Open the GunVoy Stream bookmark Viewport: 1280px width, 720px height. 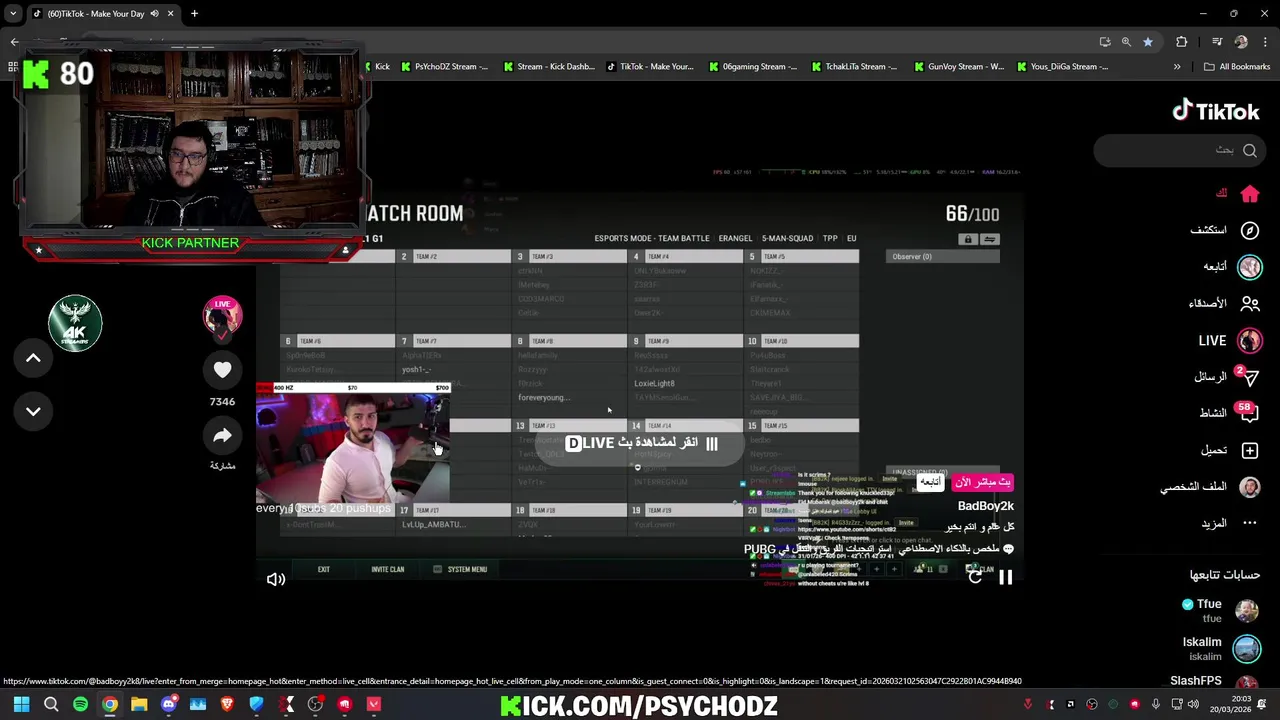pyautogui.click(x=958, y=67)
